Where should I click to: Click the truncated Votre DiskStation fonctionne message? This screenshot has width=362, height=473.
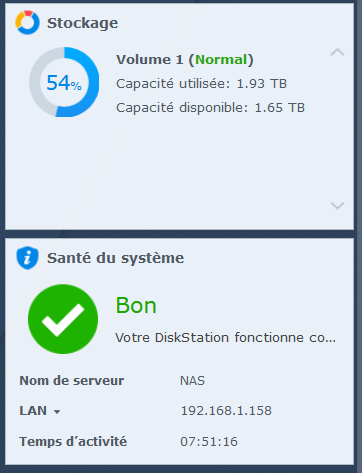(x=225, y=338)
